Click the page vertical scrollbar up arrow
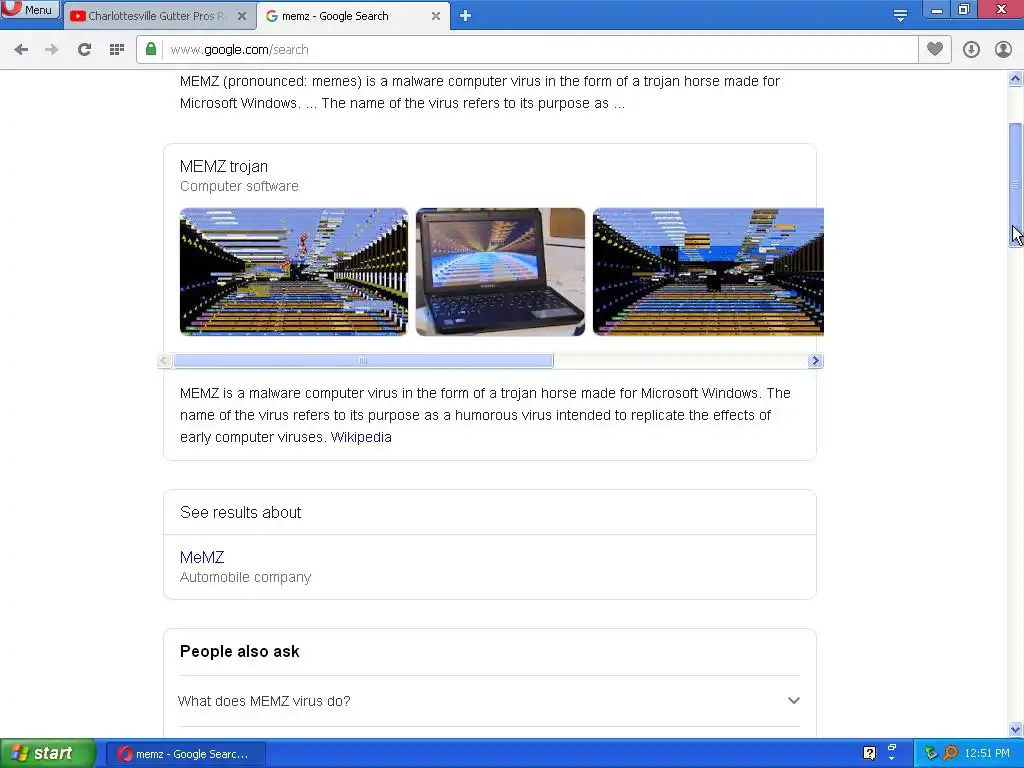The image size is (1024, 768). [x=1016, y=79]
